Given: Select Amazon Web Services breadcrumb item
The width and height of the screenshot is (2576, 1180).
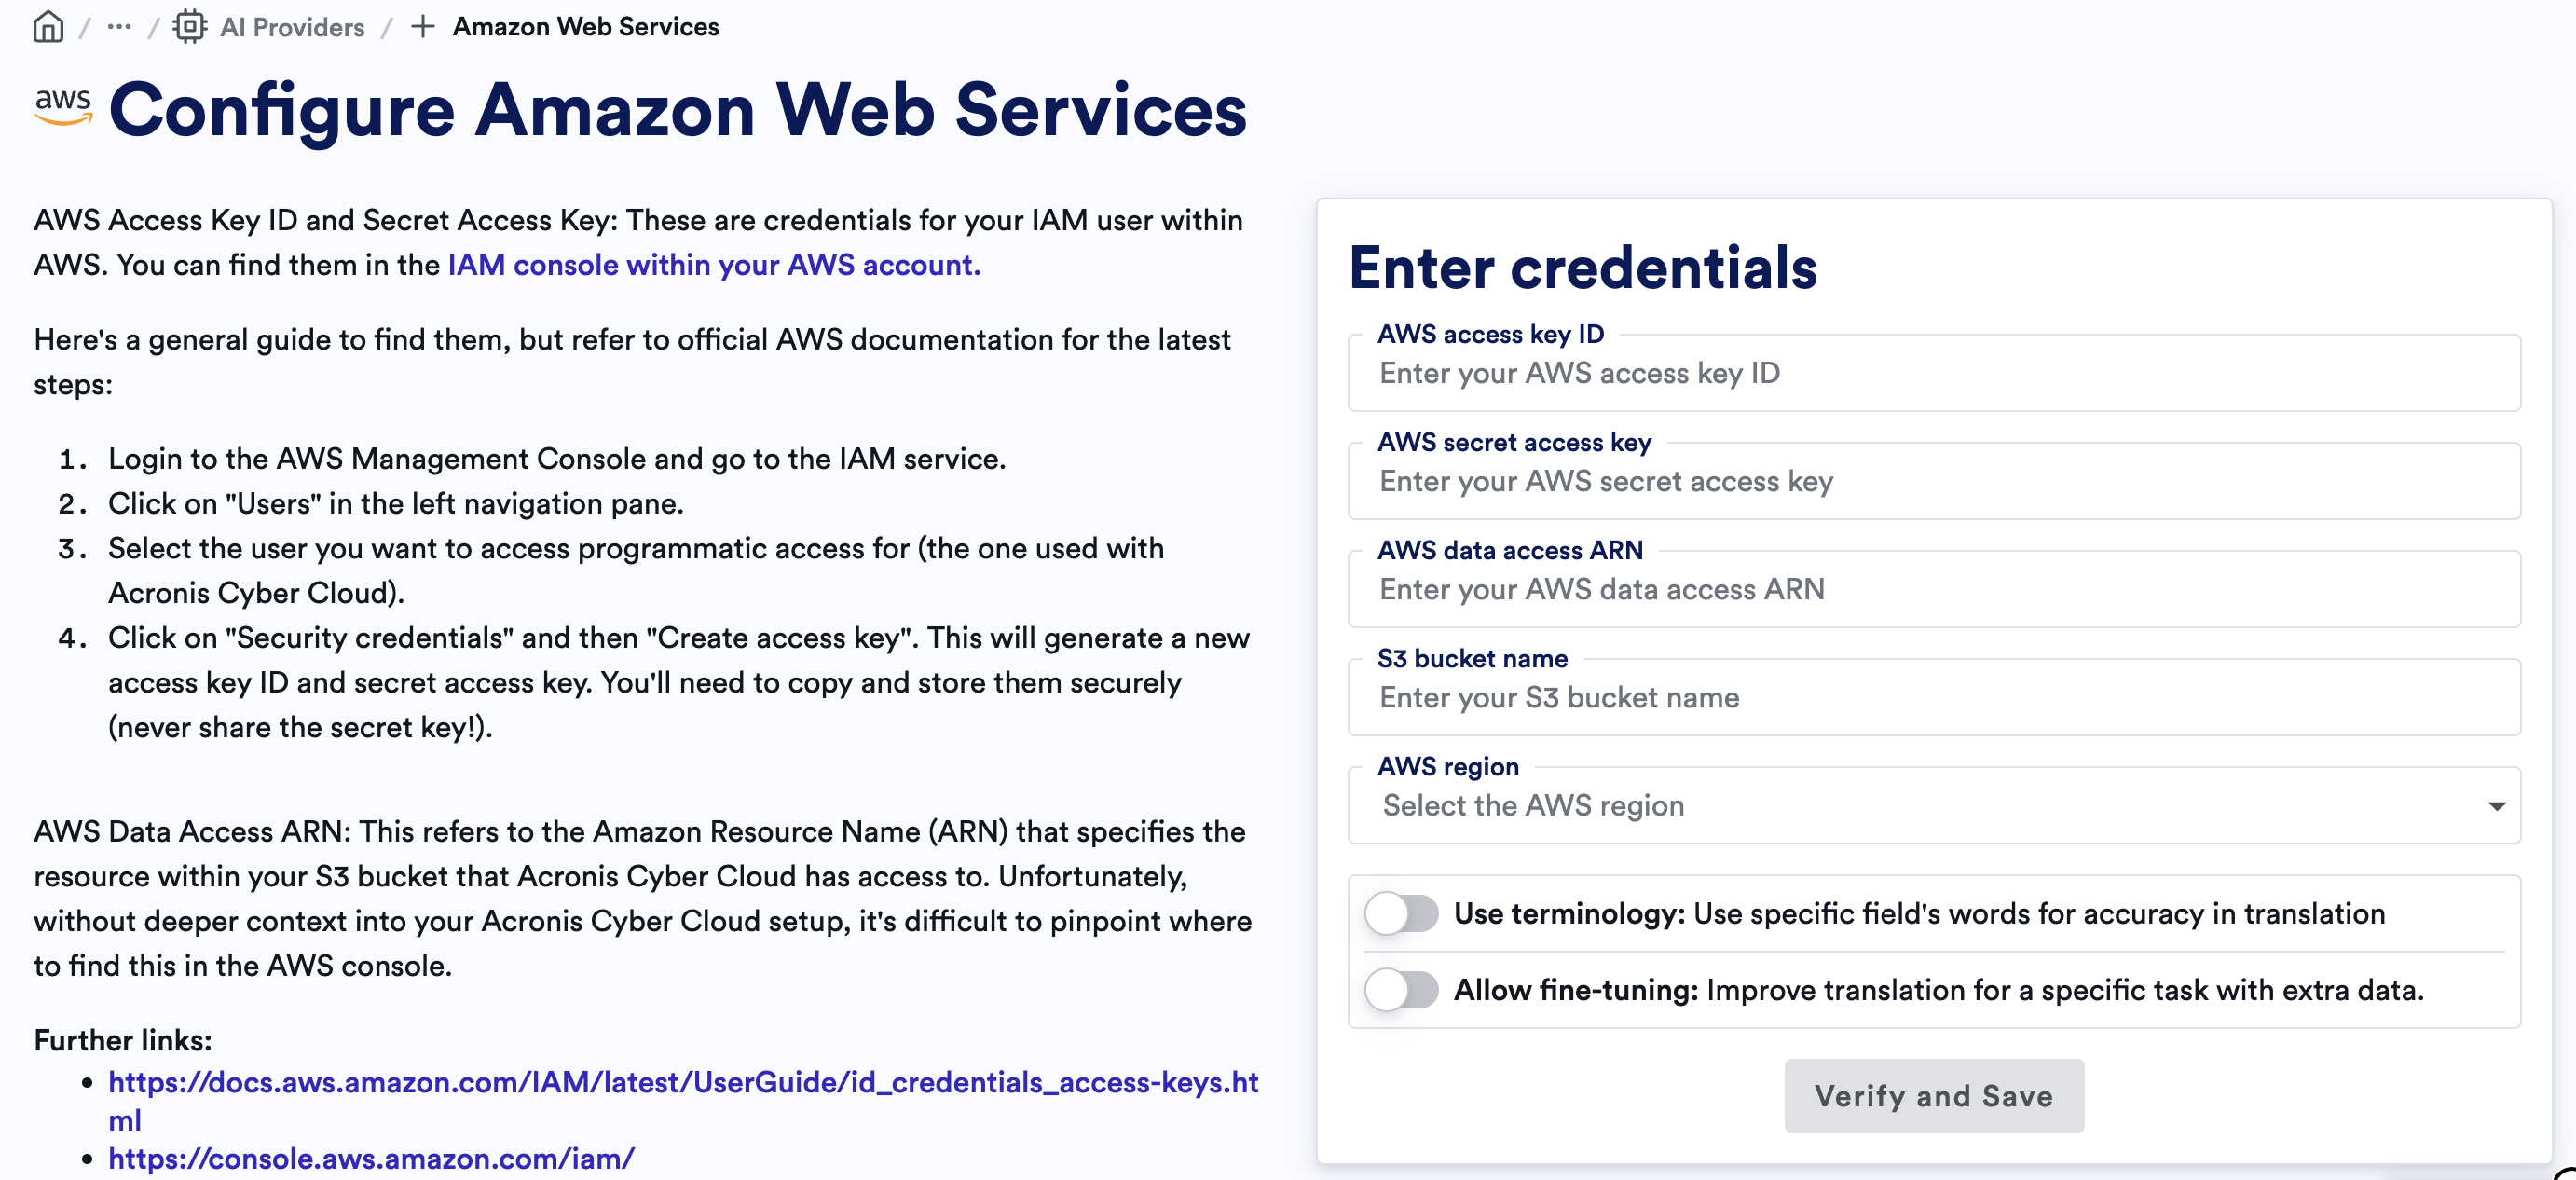Looking at the screenshot, I should (585, 27).
